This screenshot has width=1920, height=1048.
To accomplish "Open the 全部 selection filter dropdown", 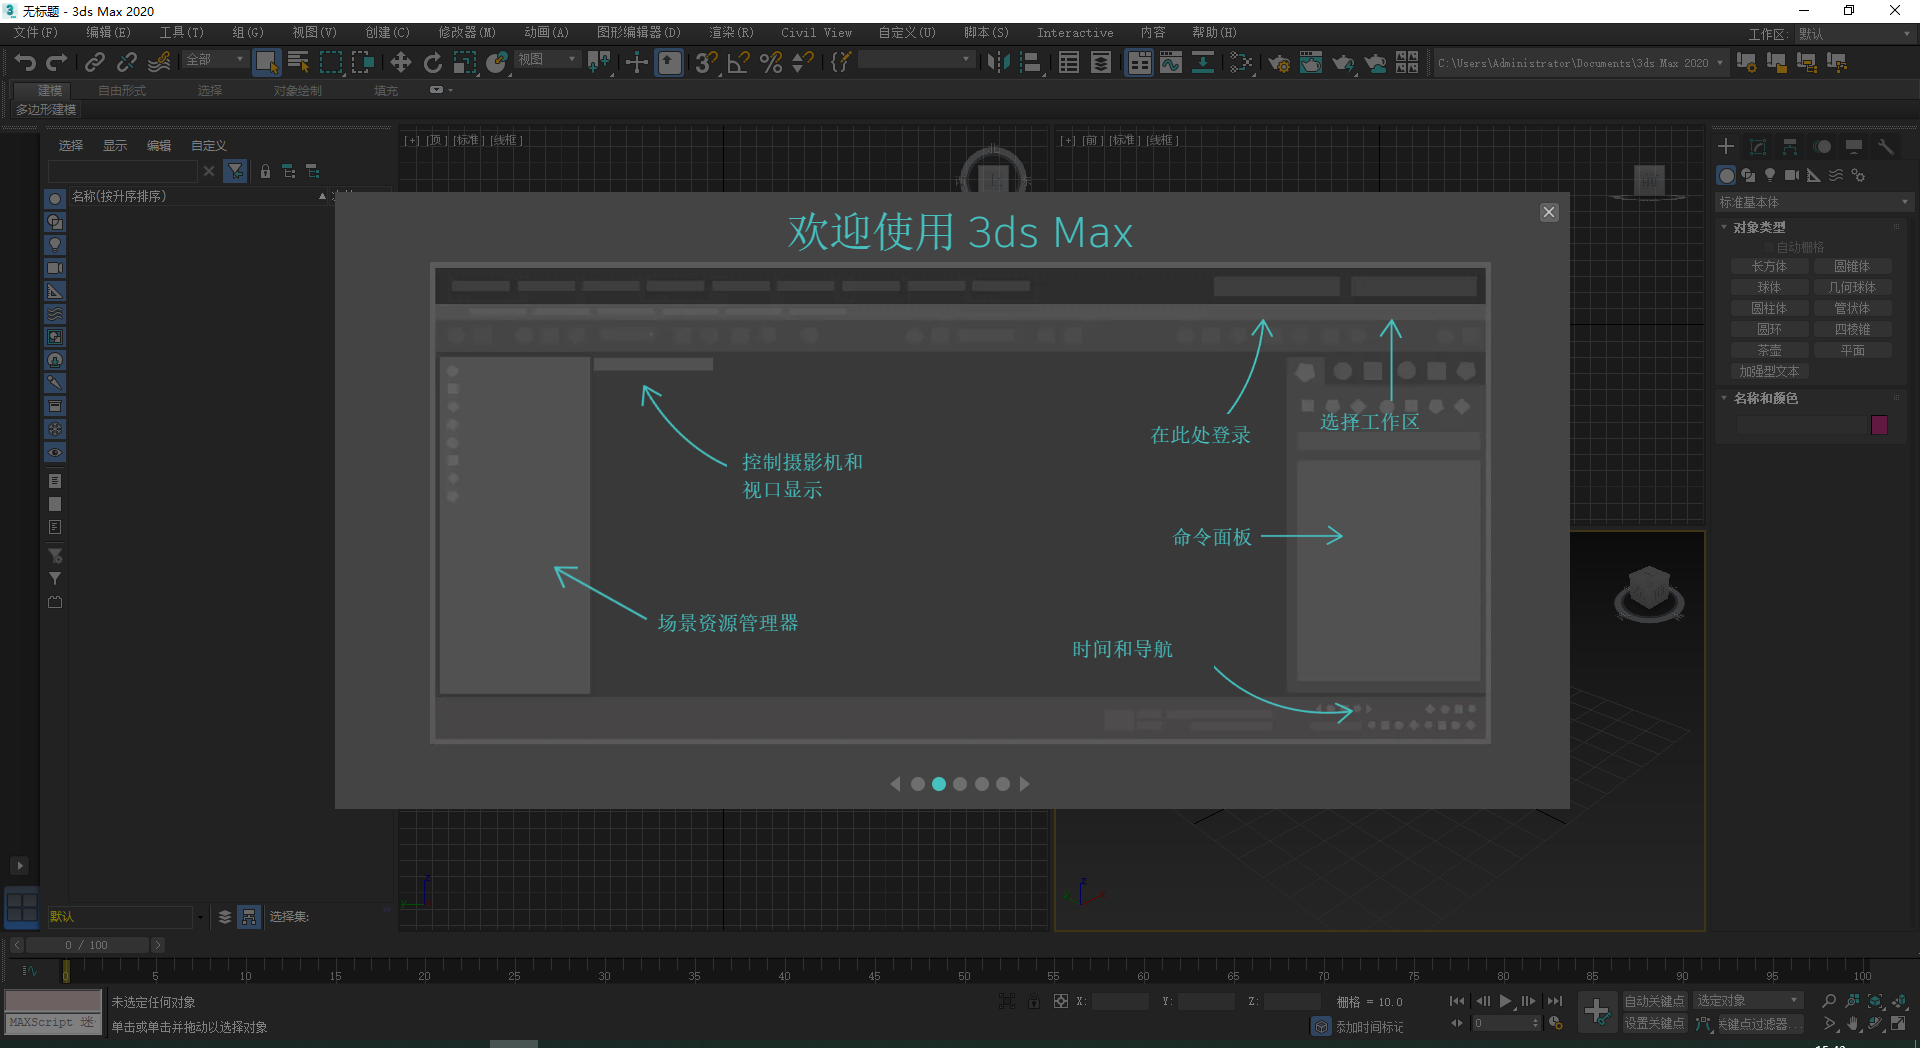I will (213, 59).
